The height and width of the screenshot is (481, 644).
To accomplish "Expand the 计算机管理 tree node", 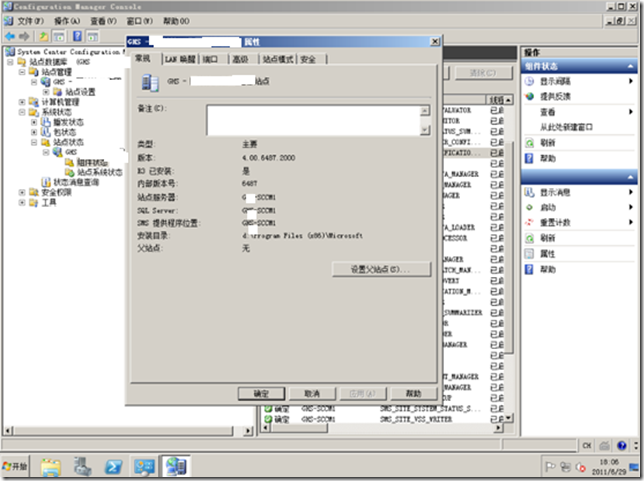I will coord(22,101).
